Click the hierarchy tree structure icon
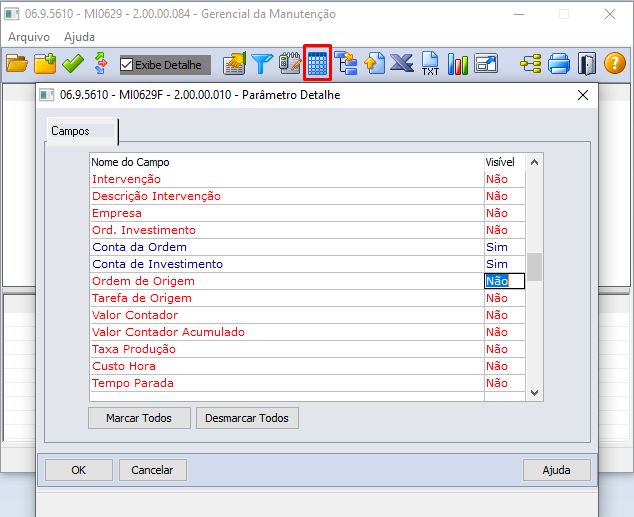This screenshot has height=517, width=634. (346, 63)
